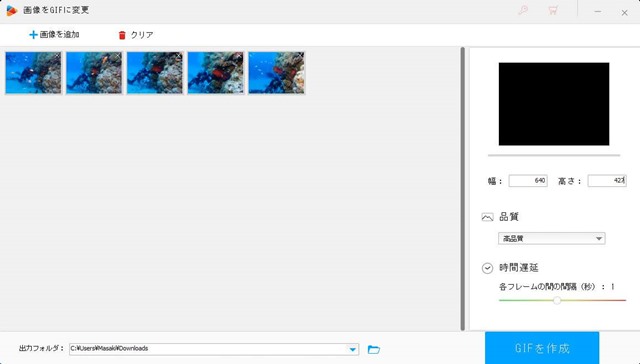Image resolution: width=640 pixels, height=364 pixels.
Task: Toggle the 時間遅延 circular chevron
Action: [487, 268]
